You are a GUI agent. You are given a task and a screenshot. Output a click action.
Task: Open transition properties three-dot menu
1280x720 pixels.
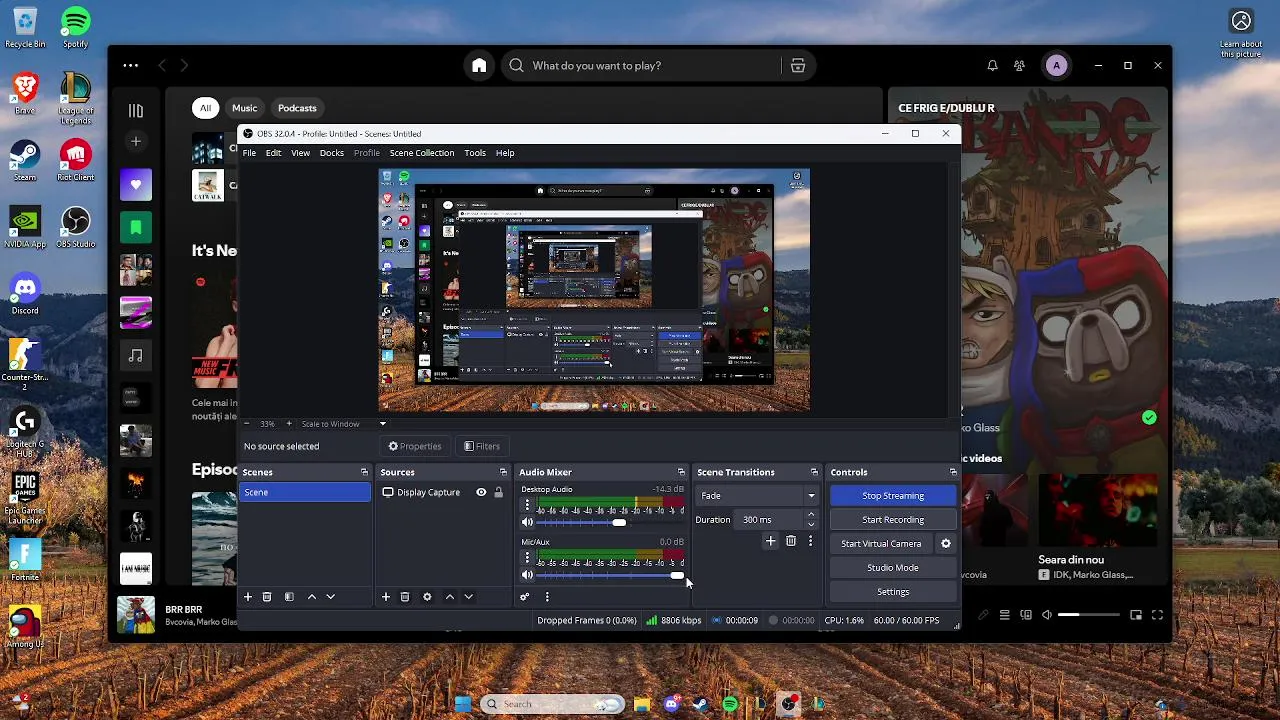tap(810, 541)
